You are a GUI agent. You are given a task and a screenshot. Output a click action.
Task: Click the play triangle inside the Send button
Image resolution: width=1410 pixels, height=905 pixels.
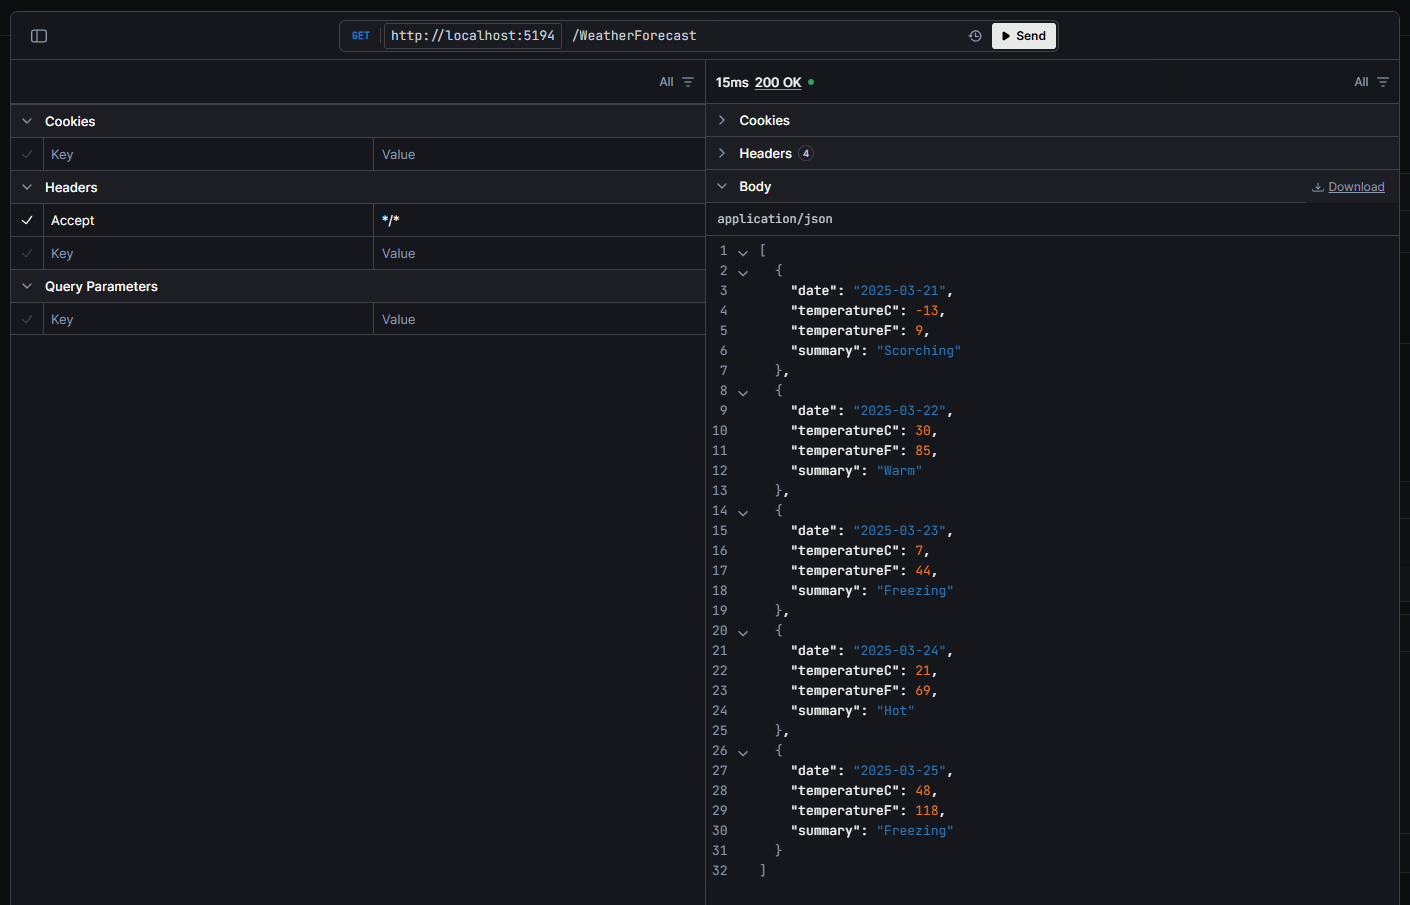[1006, 35]
